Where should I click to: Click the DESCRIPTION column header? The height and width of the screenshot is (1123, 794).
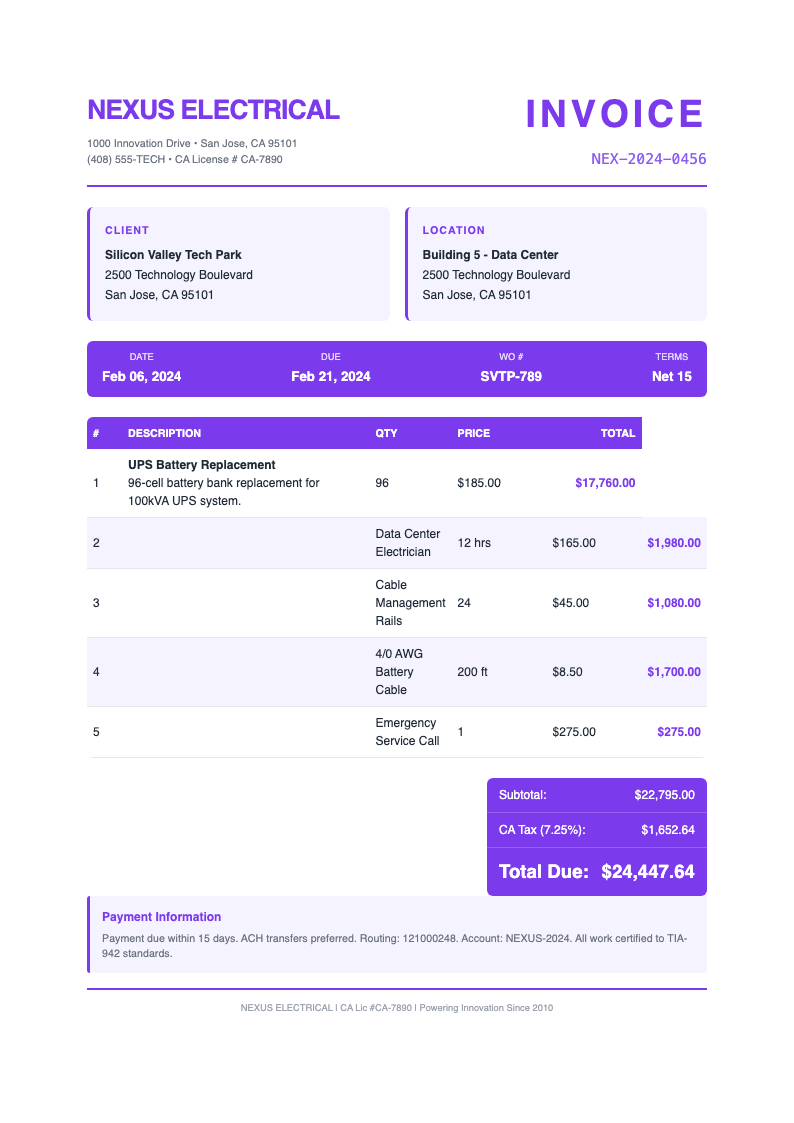[164, 433]
